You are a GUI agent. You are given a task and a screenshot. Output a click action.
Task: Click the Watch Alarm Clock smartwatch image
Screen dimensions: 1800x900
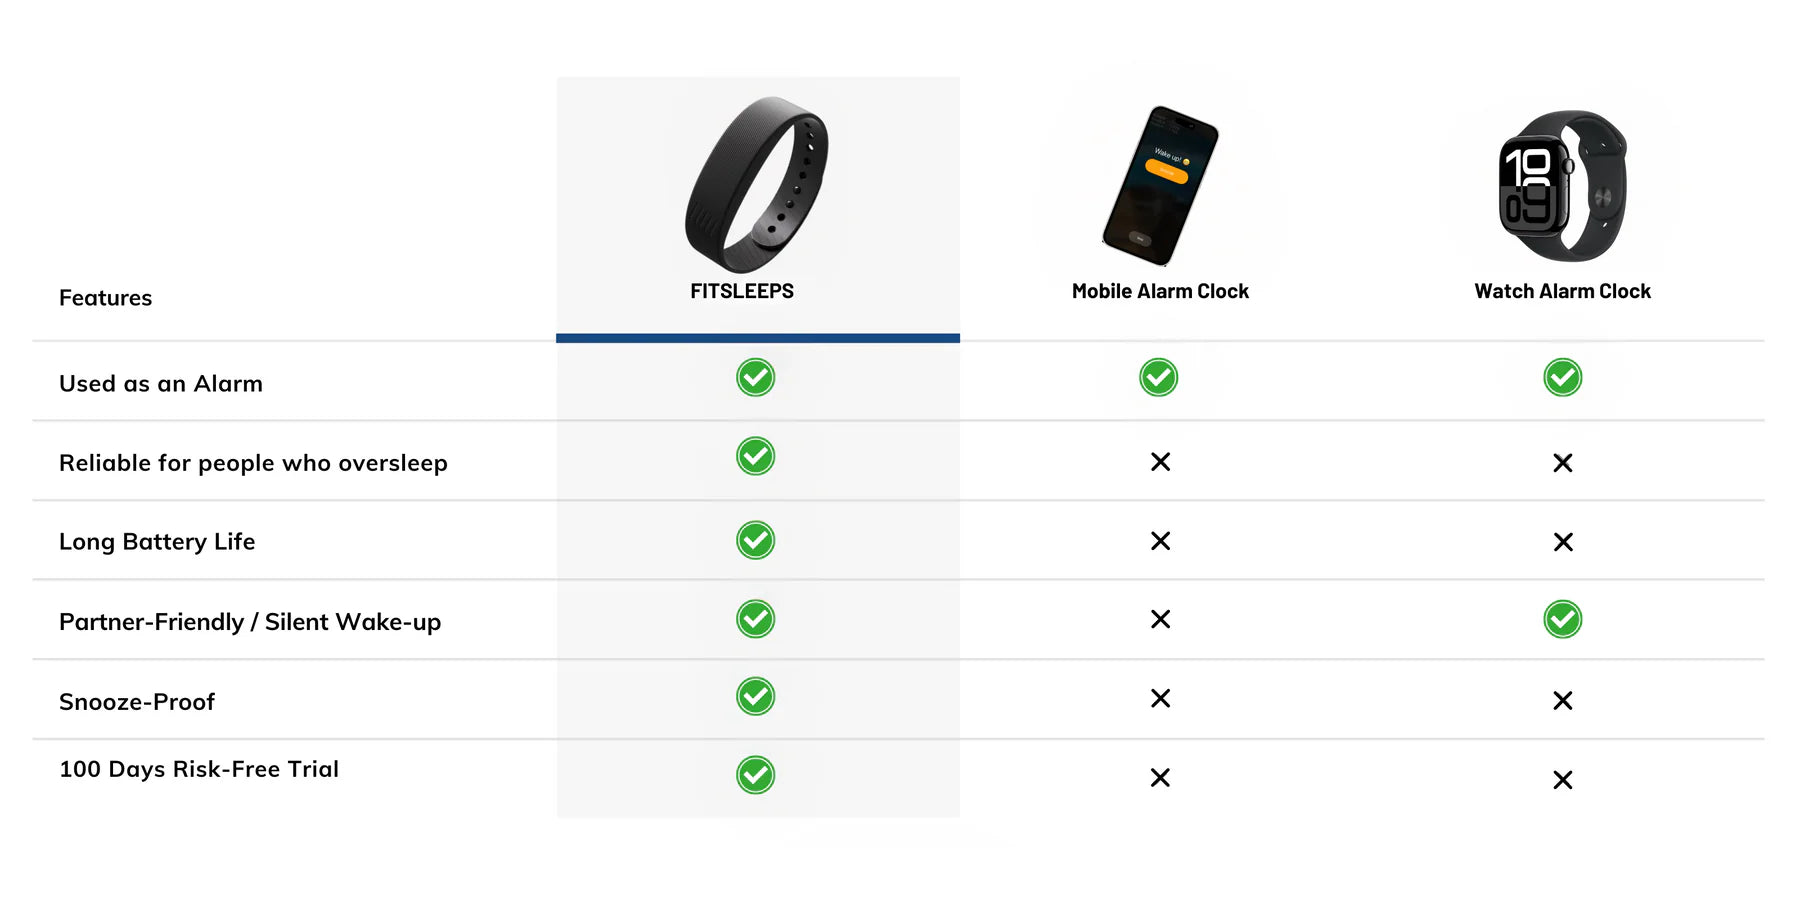[x=1562, y=186]
